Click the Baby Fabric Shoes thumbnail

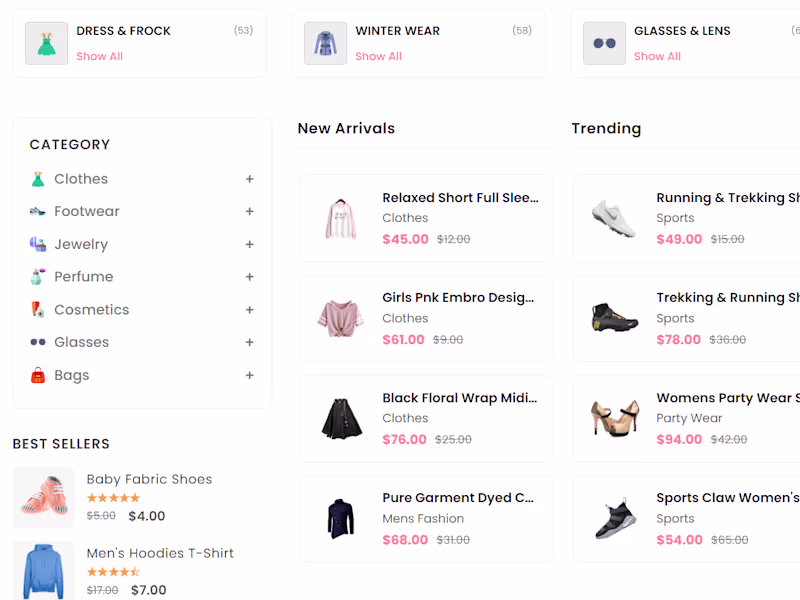click(x=43, y=497)
